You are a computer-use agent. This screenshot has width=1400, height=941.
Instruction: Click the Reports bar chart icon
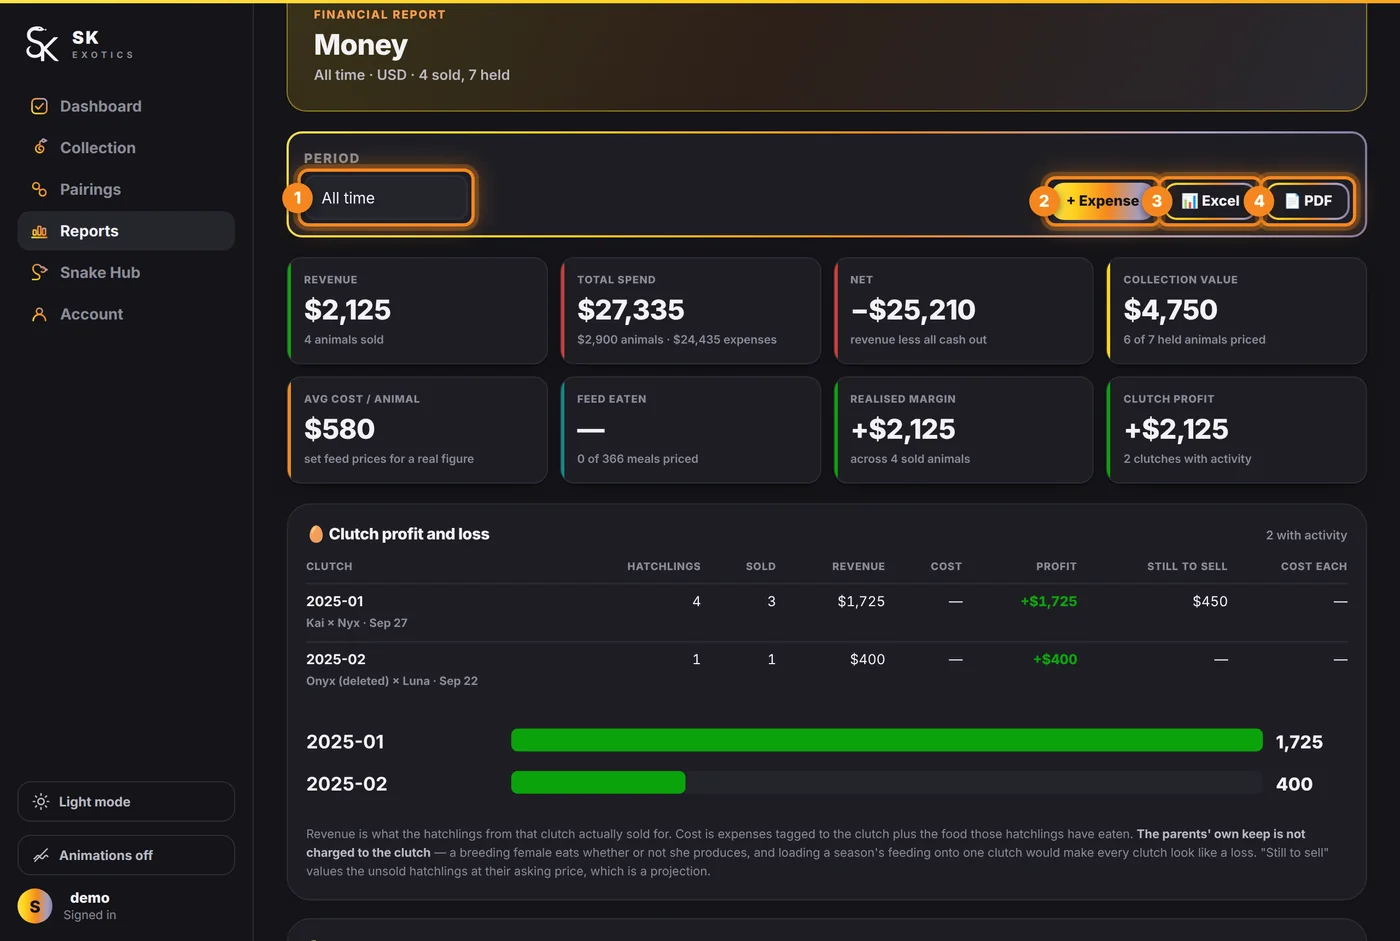[x=40, y=231]
